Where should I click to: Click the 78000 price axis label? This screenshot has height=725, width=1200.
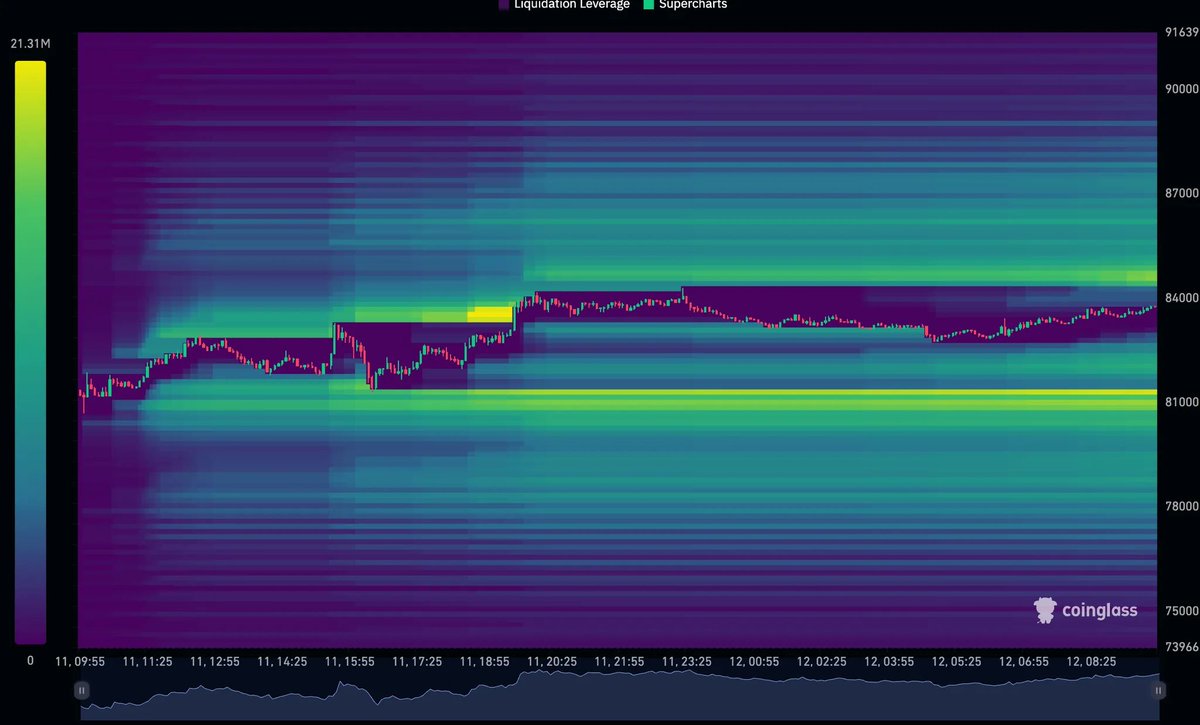pos(1182,506)
